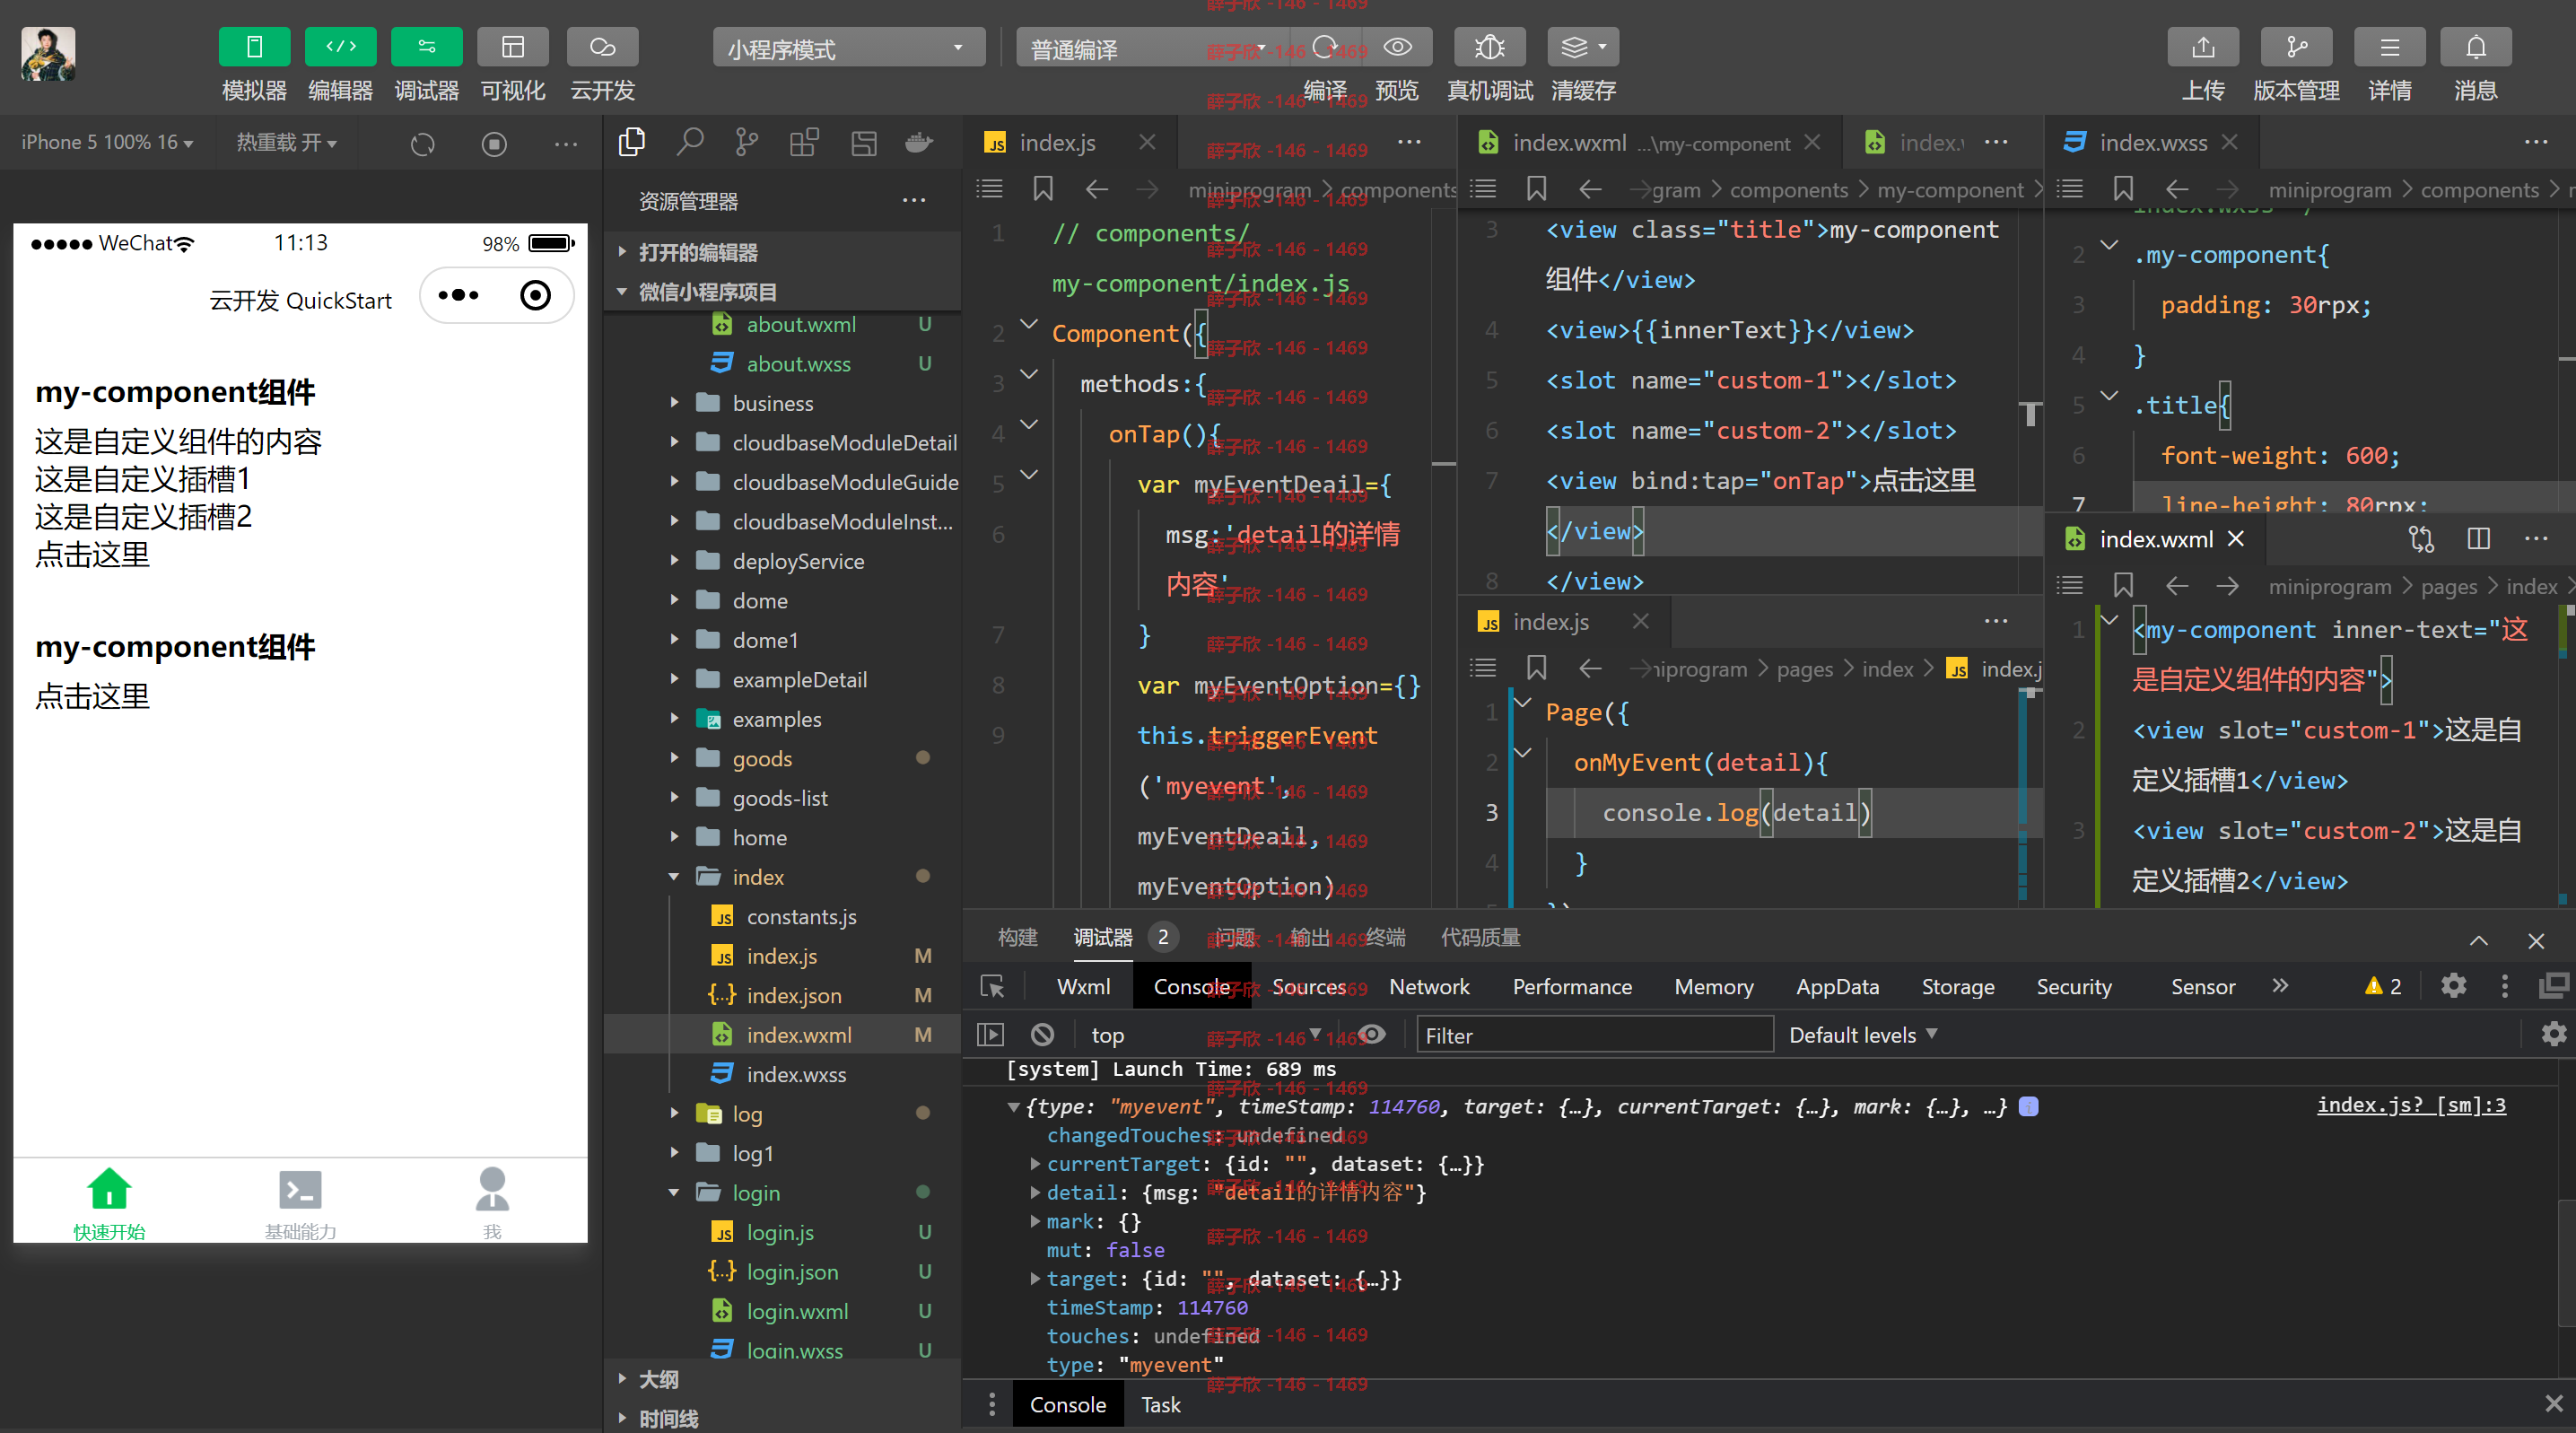Switch to the Task drawer tab
The width and height of the screenshot is (2576, 1433).
coord(1160,1404)
